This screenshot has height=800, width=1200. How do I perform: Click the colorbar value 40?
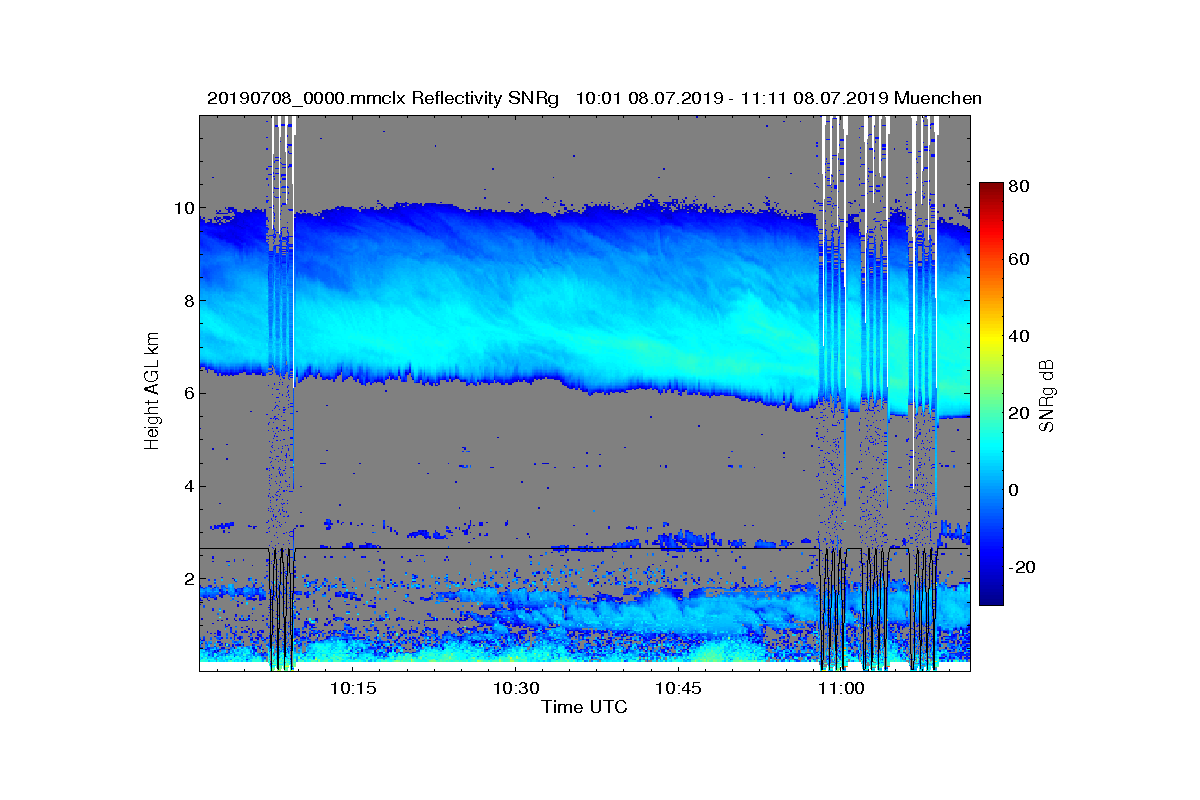1021,336
